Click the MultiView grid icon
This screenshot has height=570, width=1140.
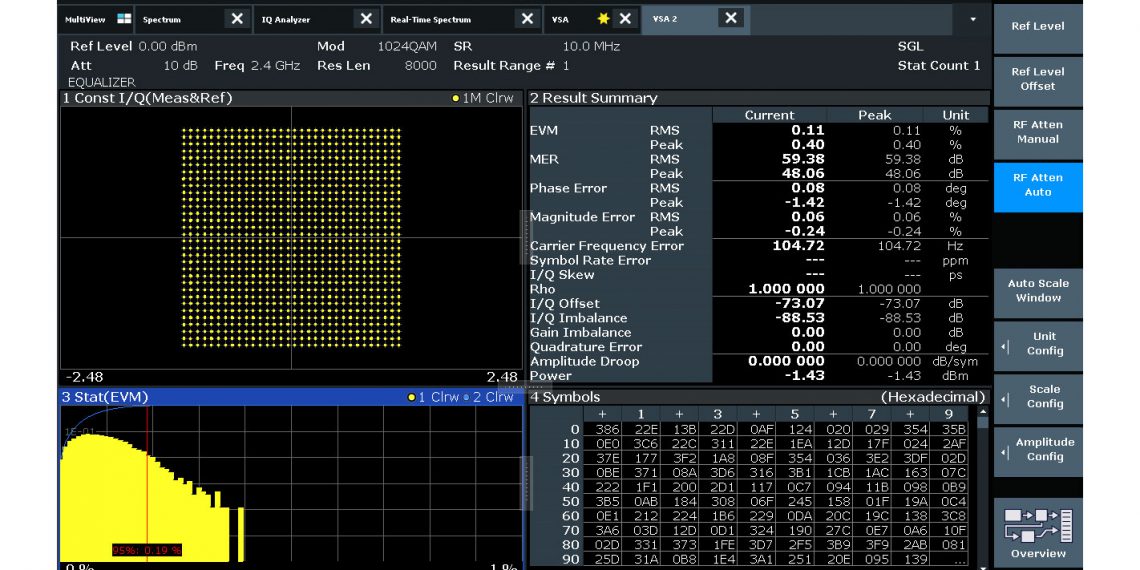click(124, 19)
